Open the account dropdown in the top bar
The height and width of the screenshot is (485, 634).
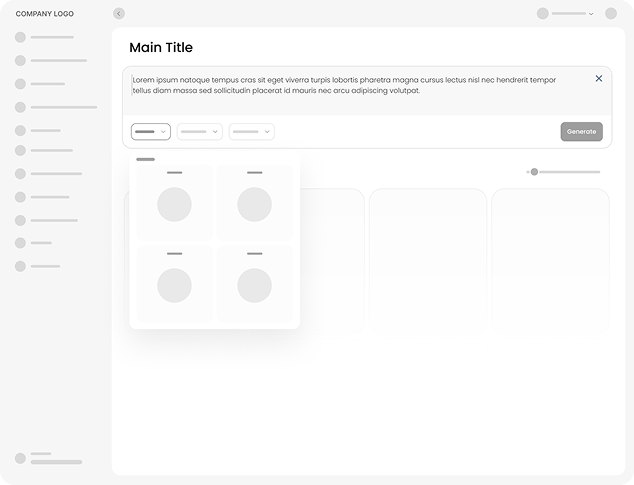566,14
